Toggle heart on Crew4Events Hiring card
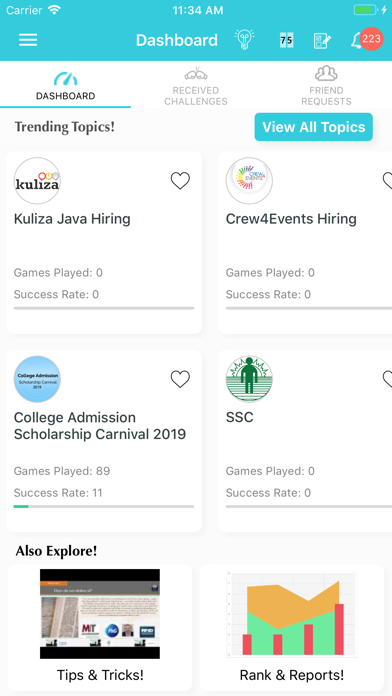The width and height of the screenshot is (392, 696). pos(387,181)
